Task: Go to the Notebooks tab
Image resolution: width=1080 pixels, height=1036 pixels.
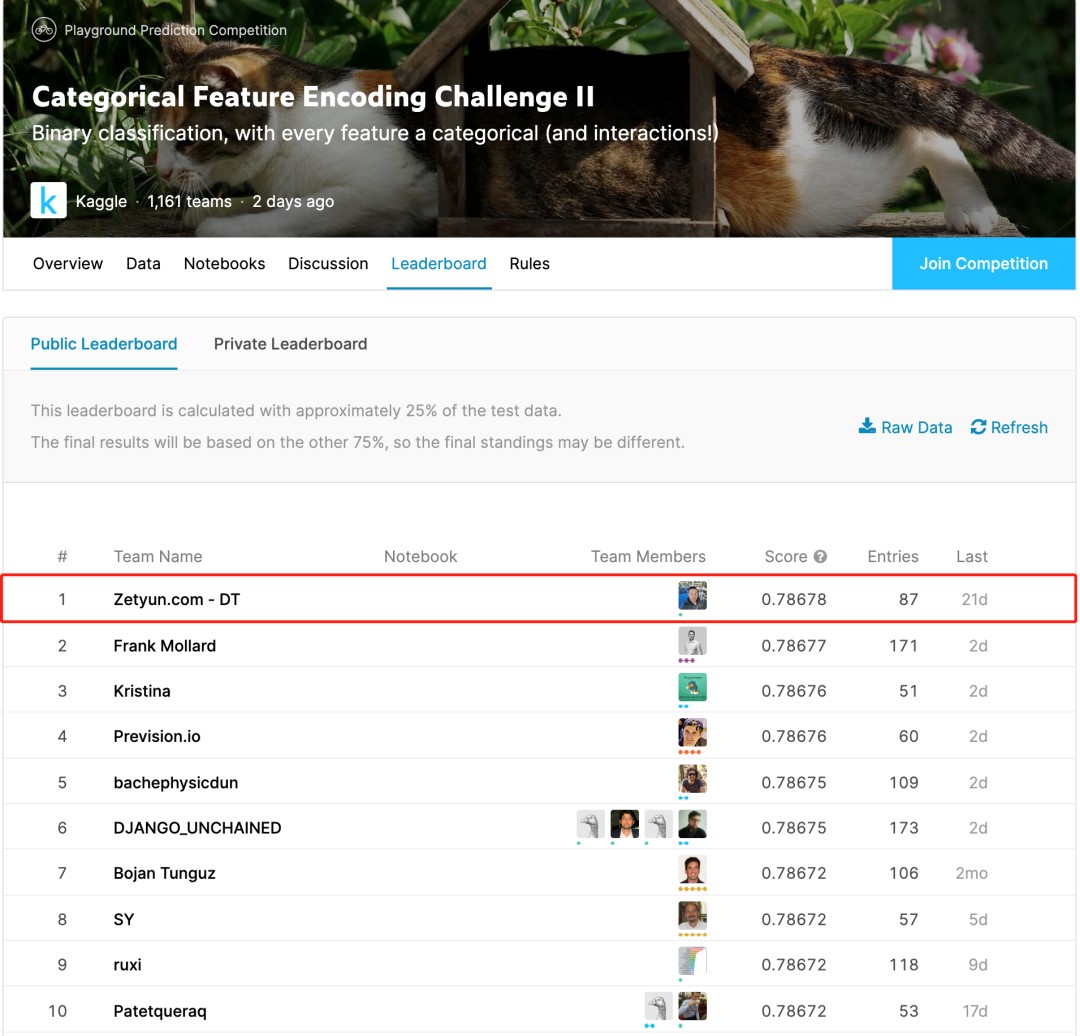Action: pos(224,264)
